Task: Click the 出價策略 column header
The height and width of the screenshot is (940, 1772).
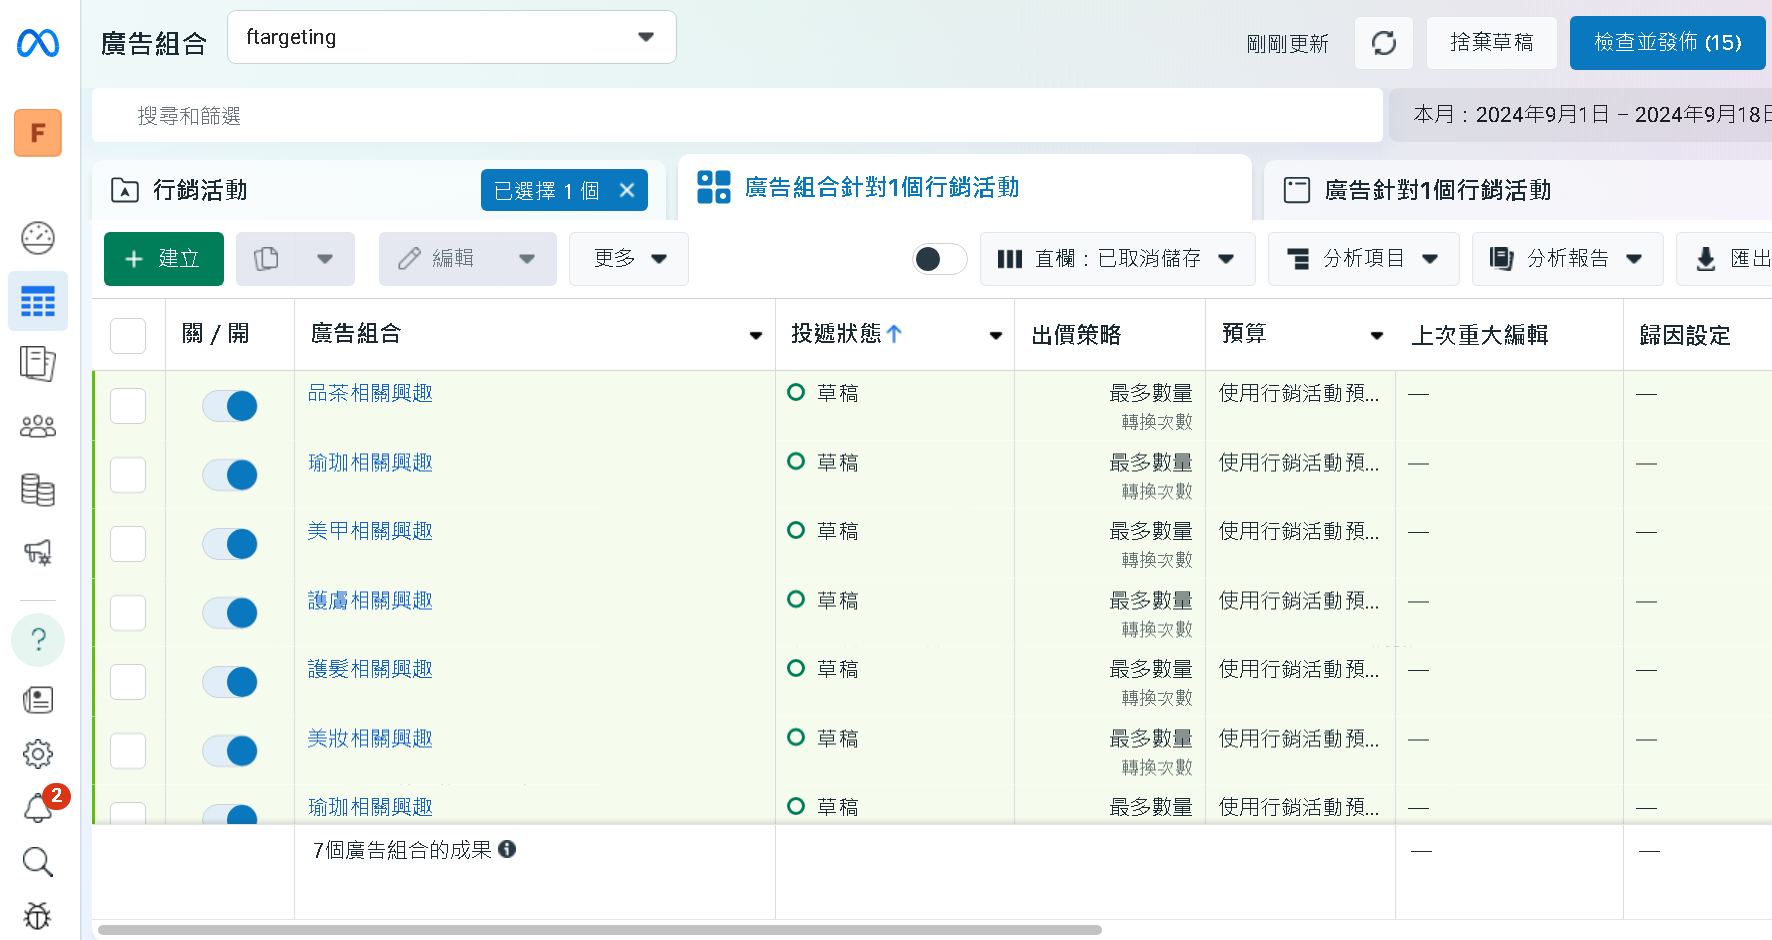Action: tap(1076, 335)
